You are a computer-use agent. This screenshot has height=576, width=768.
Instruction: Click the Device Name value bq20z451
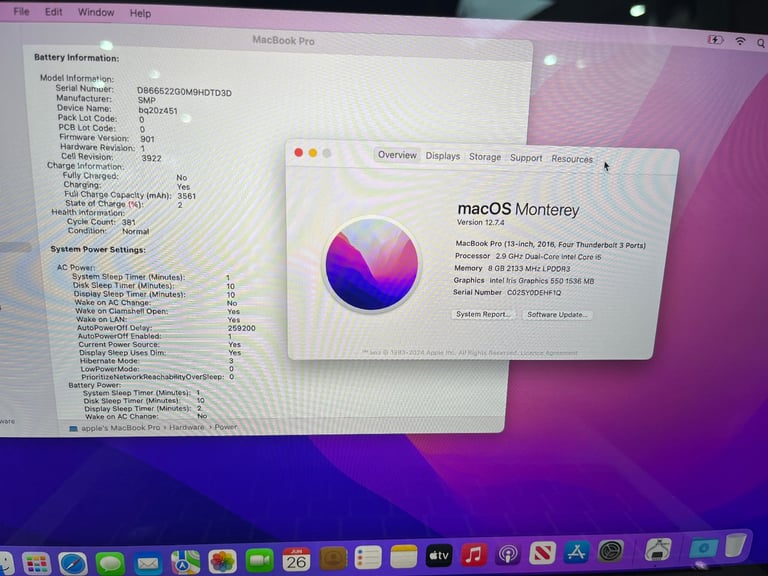coord(158,111)
